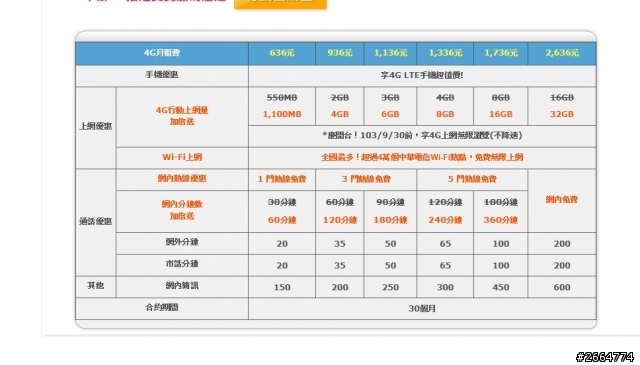Click the 網內分鐘數加倍送 row label
The width and height of the screenshot is (640, 365).
click(182, 210)
